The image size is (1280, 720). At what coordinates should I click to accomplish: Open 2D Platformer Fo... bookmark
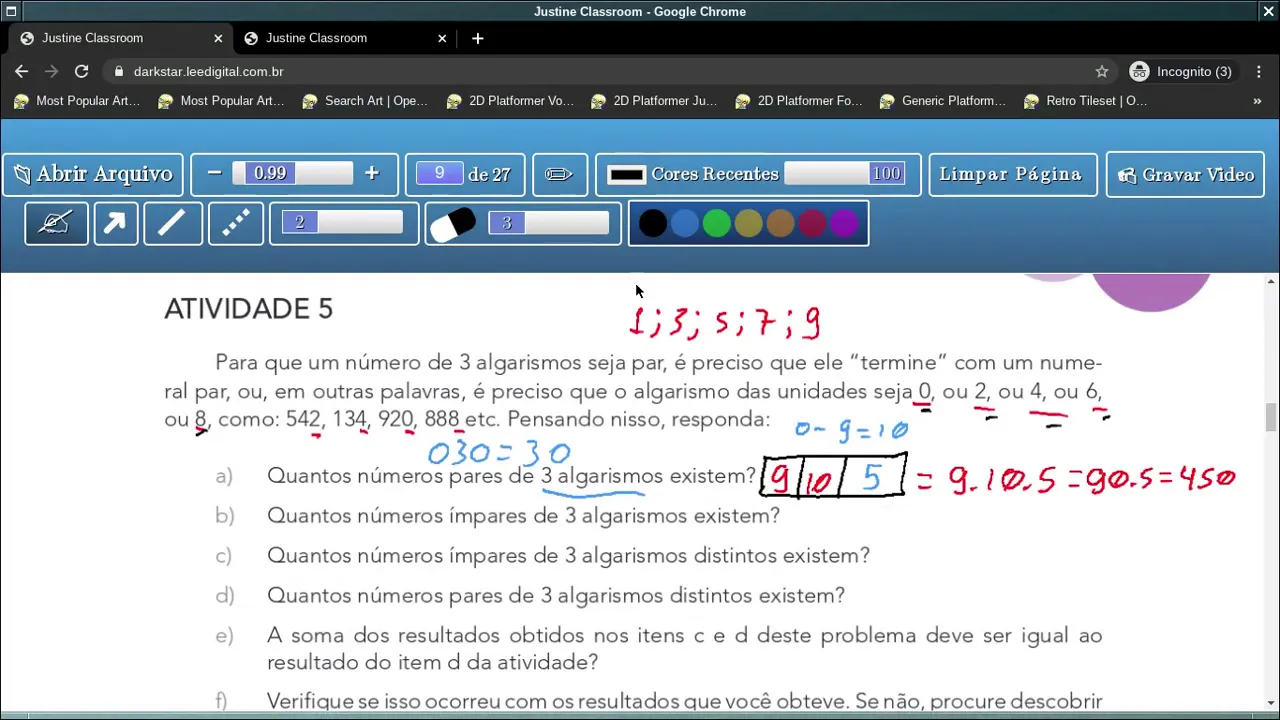coord(797,101)
